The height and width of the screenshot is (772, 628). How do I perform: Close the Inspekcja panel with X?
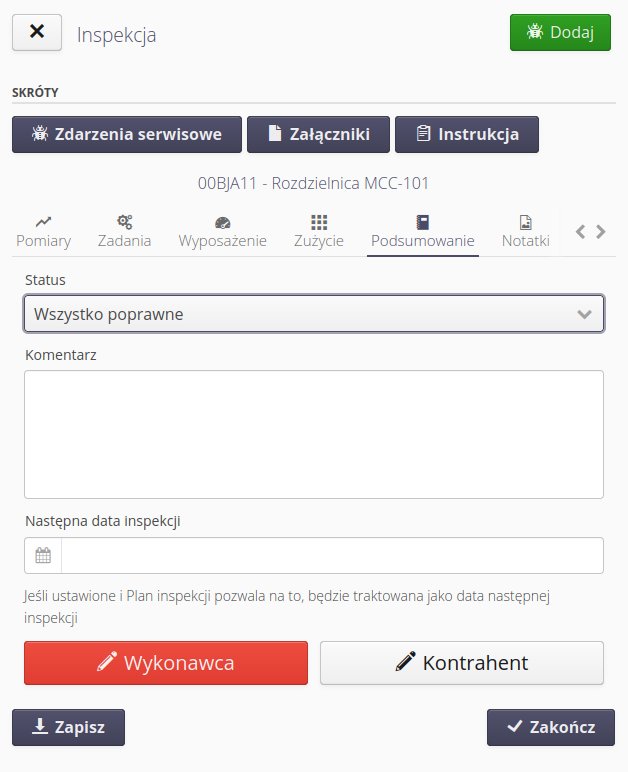(x=37, y=32)
